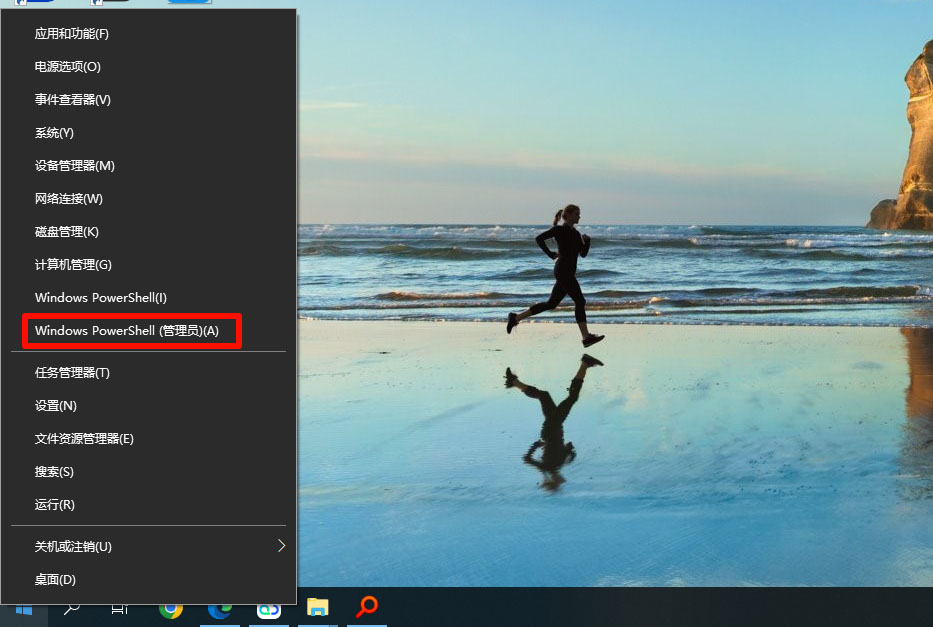Click 运行(R) to open Run
The height and width of the screenshot is (627, 933).
coord(55,505)
